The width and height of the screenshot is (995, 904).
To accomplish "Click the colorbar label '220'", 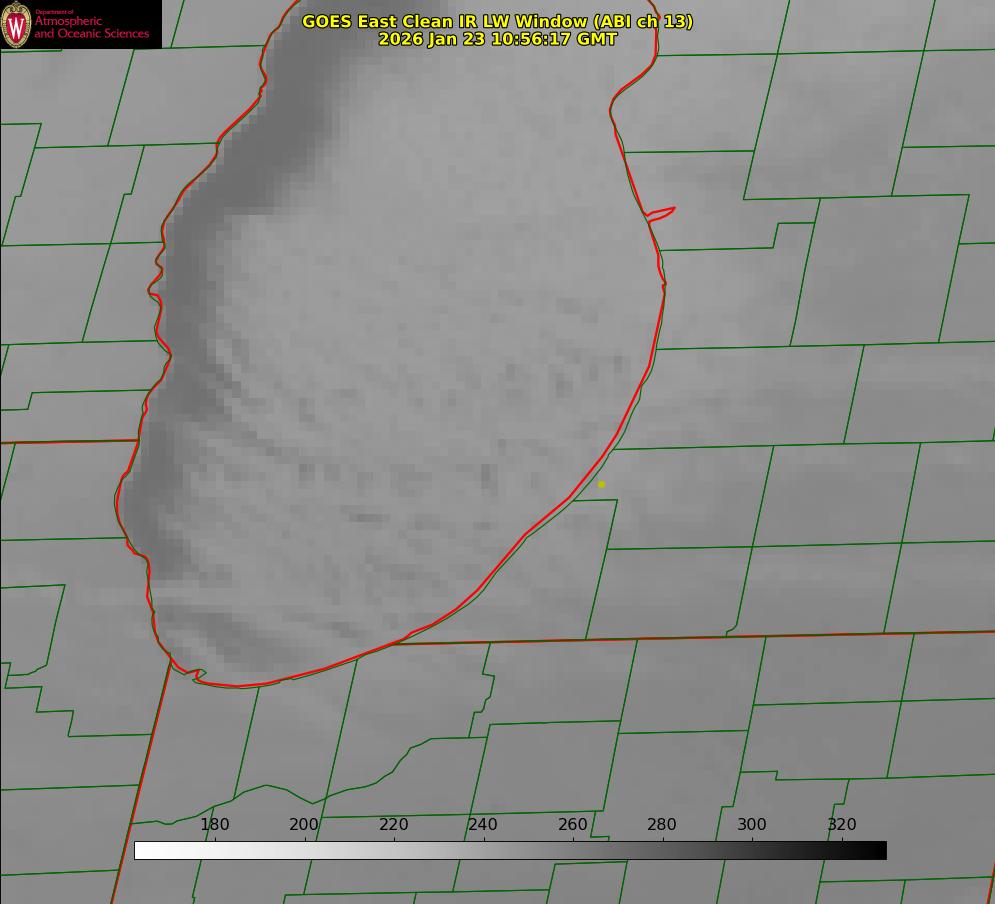I will click(x=393, y=824).
